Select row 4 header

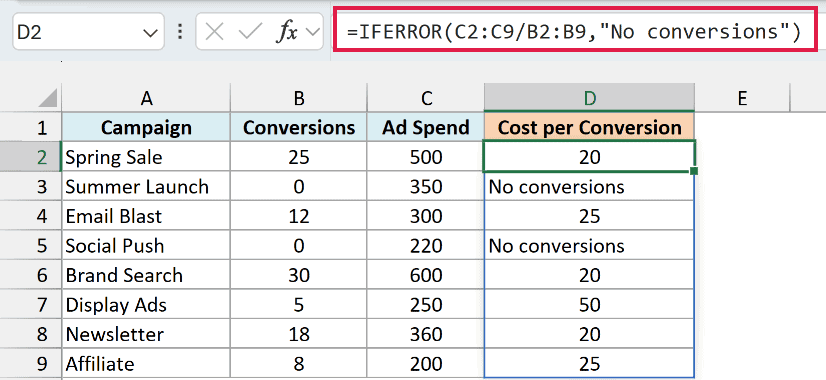[31, 216]
